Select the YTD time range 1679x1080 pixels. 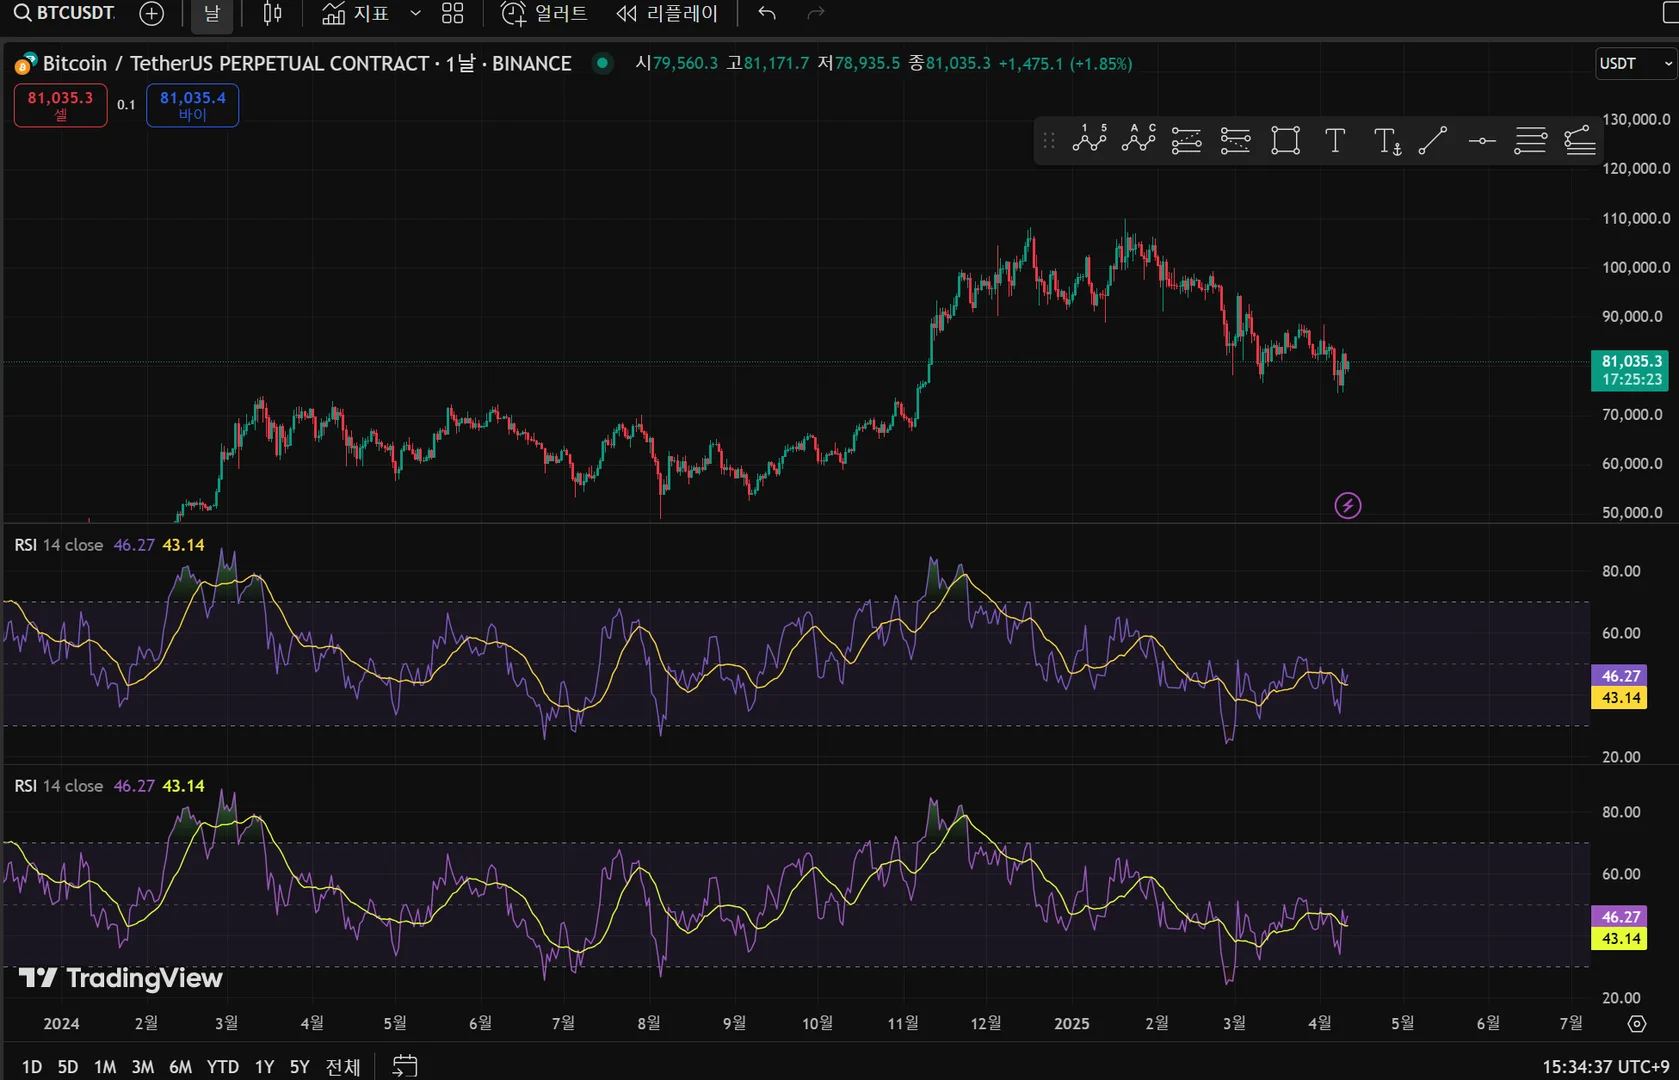[x=222, y=1067]
